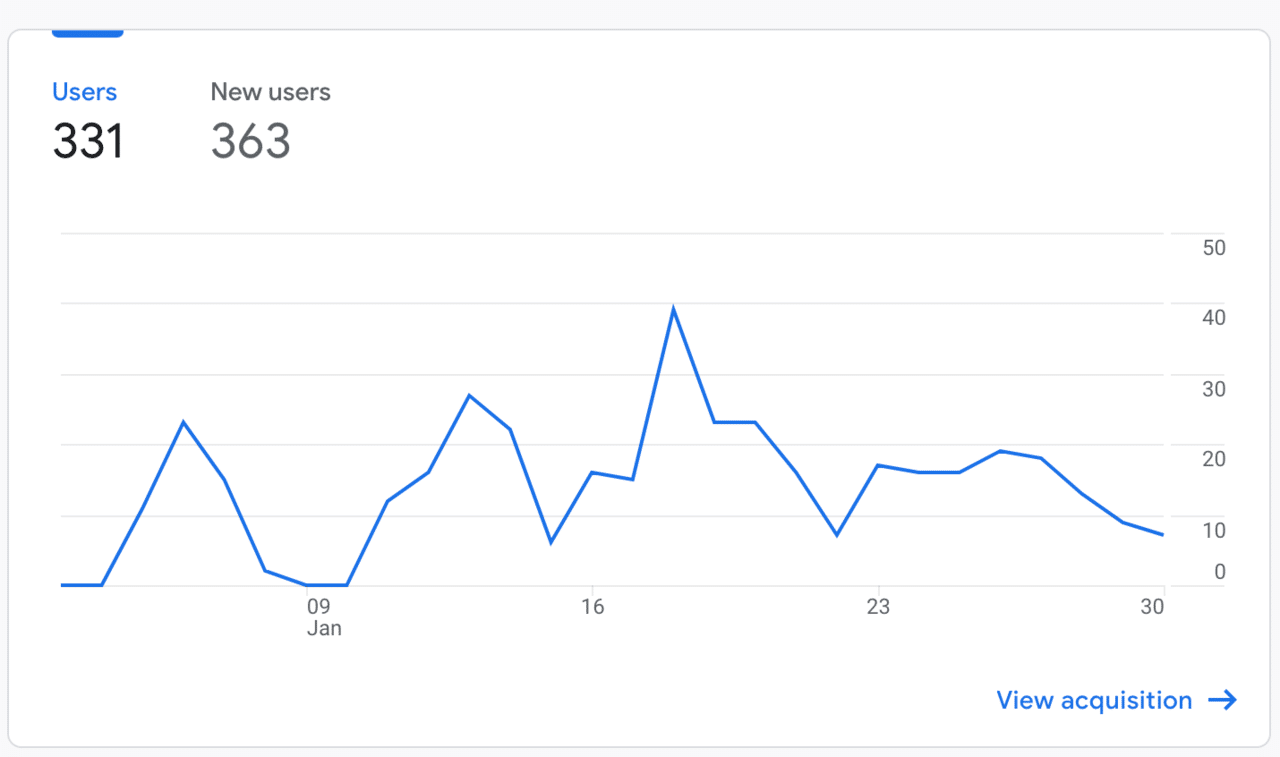
Task: Click the 16 date label on x-axis
Action: (x=592, y=607)
